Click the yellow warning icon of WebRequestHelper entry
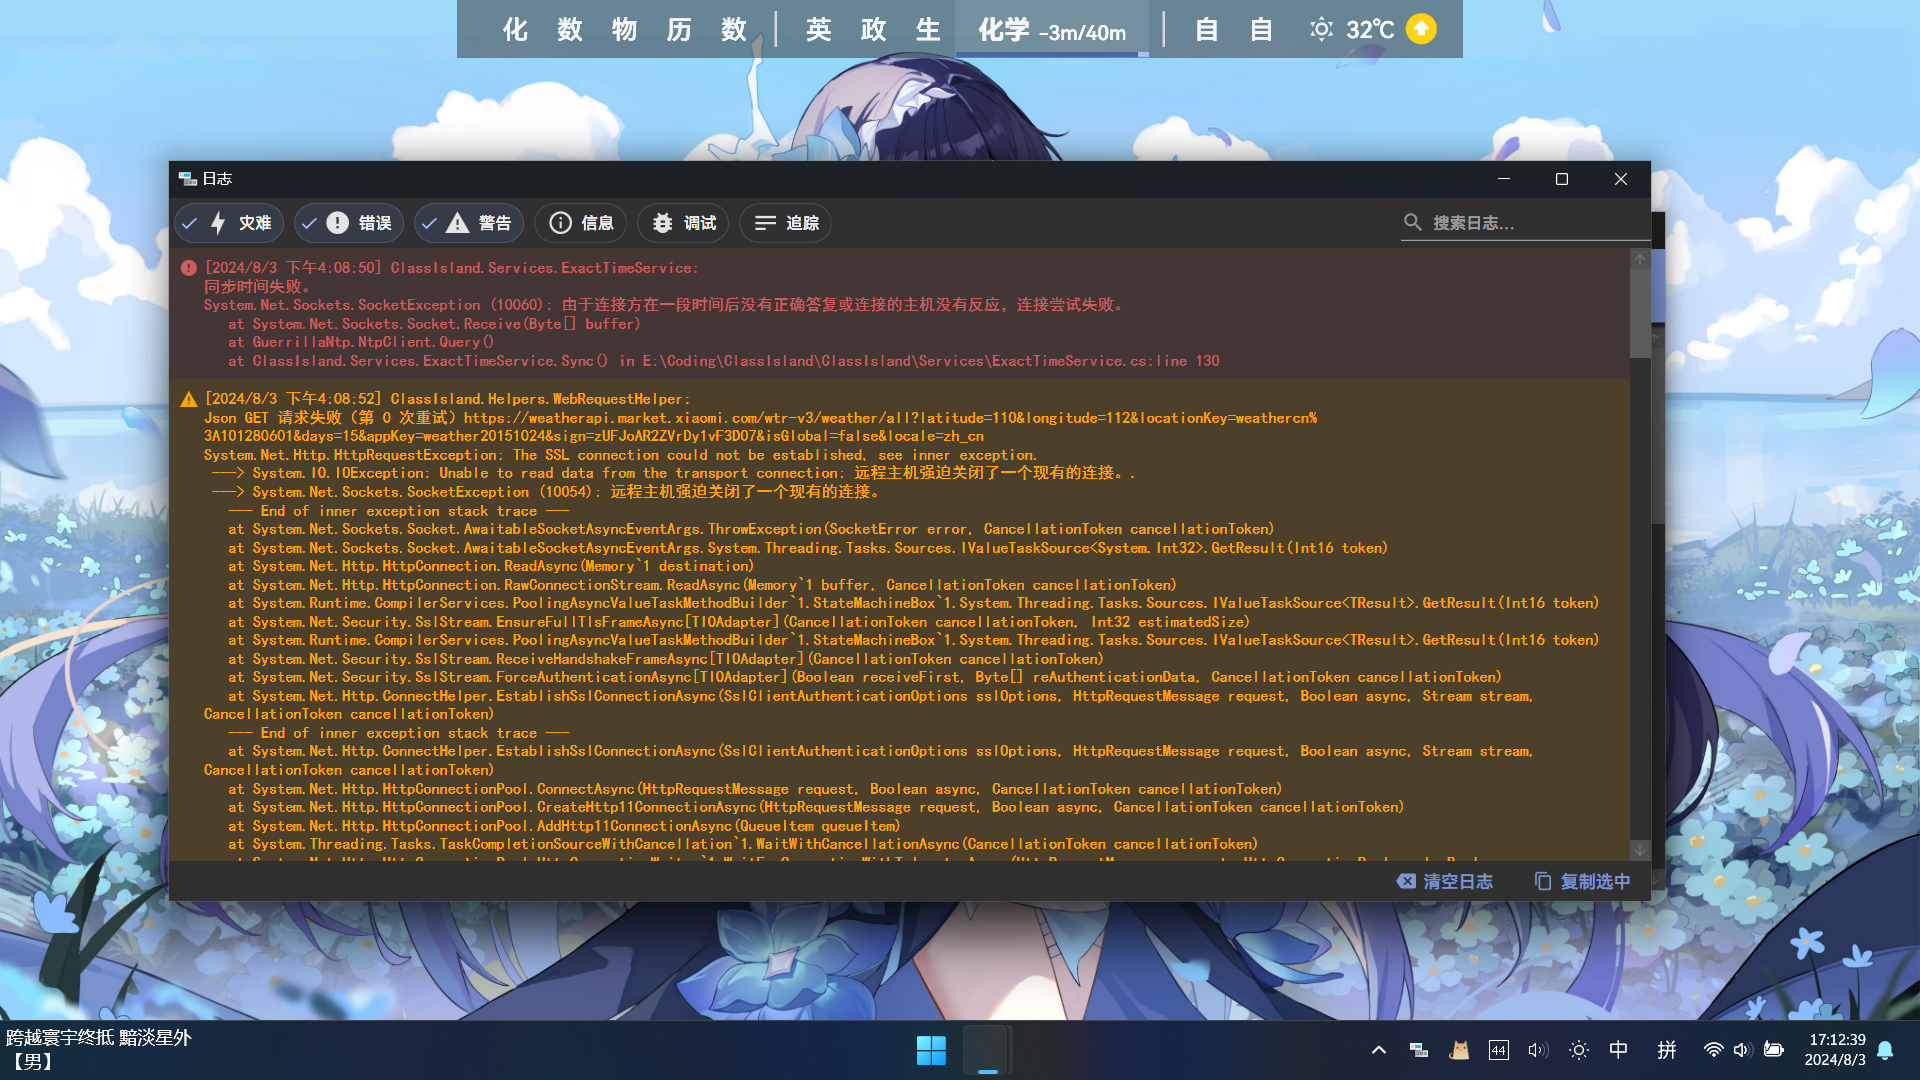Image resolution: width=1920 pixels, height=1080 pixels. click(x=188, y=399)
